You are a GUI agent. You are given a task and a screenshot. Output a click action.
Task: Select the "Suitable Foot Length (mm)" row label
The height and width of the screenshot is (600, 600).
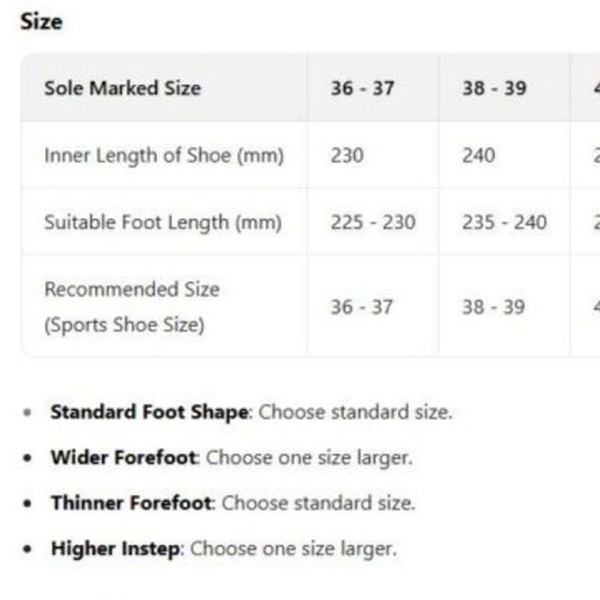click(162, 222)
